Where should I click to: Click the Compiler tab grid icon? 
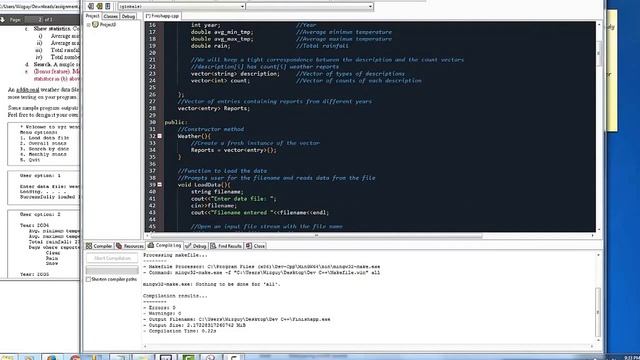pos(89,246)
